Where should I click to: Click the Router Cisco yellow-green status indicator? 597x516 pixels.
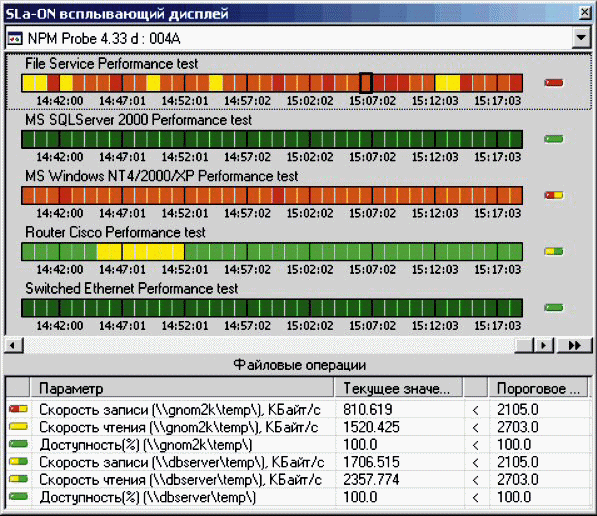click(554, 251)
